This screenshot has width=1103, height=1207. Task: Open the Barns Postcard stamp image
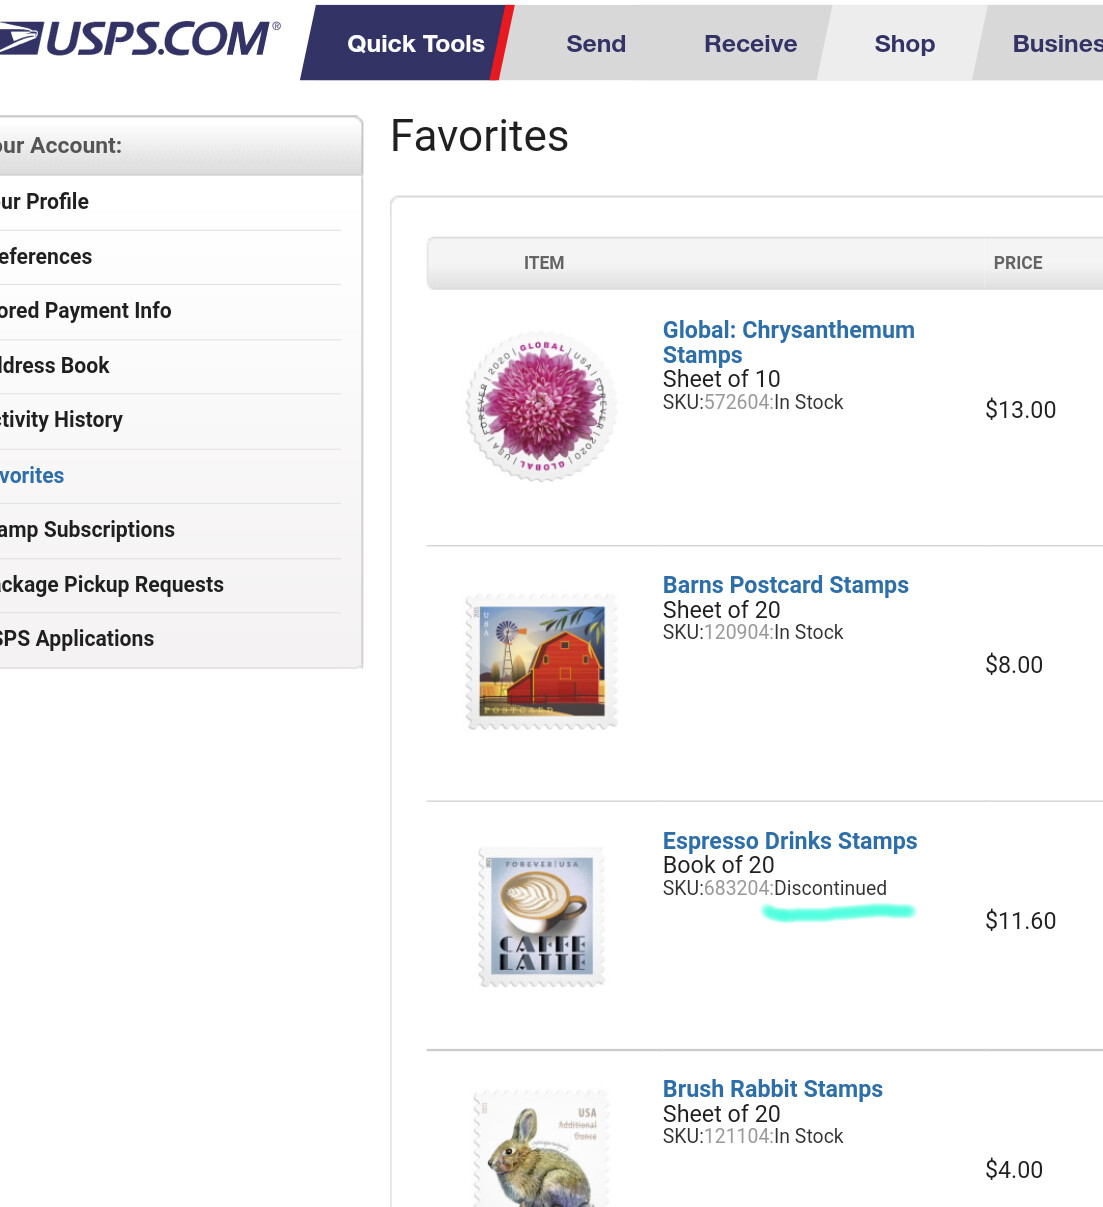pyautogui.click(x=541, y=661)
